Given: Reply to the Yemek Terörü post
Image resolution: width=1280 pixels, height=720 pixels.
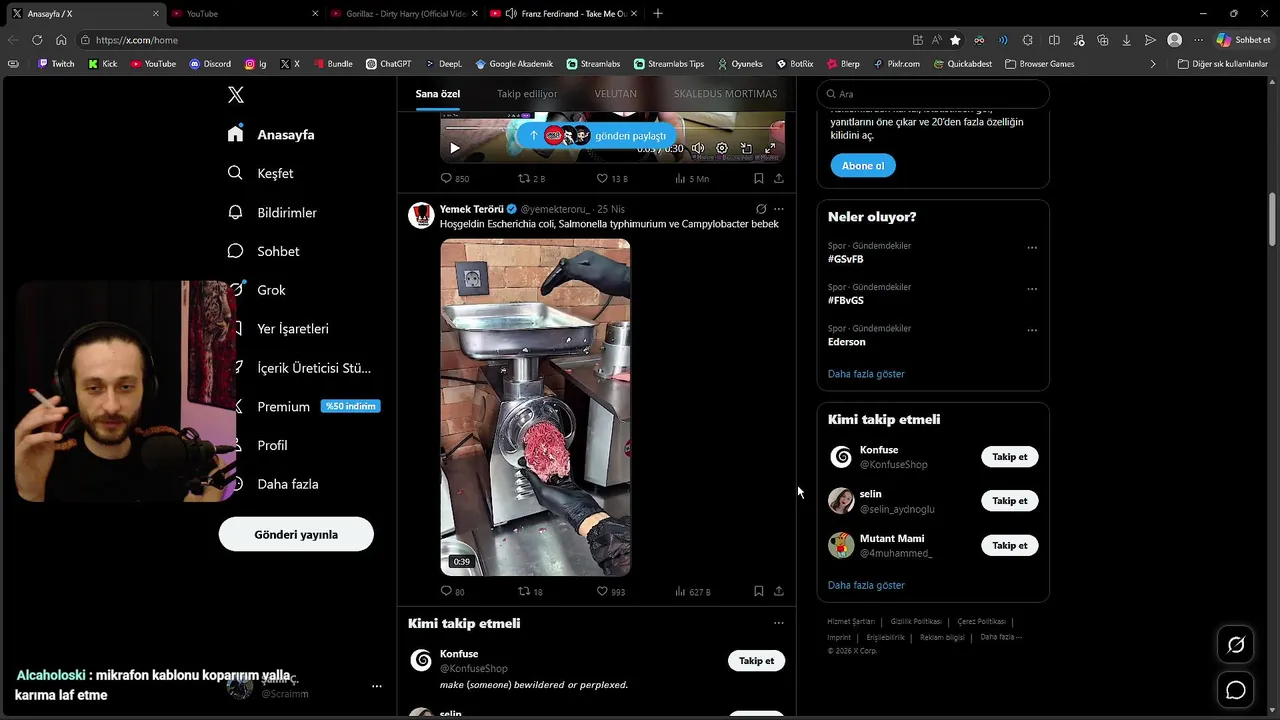Looking at the screenshot, I should coord(453,591).
